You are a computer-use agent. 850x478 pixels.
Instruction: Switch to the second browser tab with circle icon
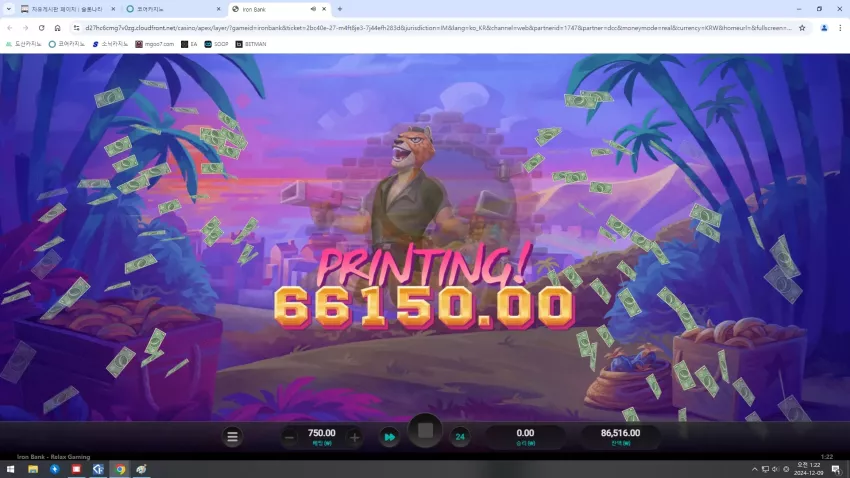171,9
